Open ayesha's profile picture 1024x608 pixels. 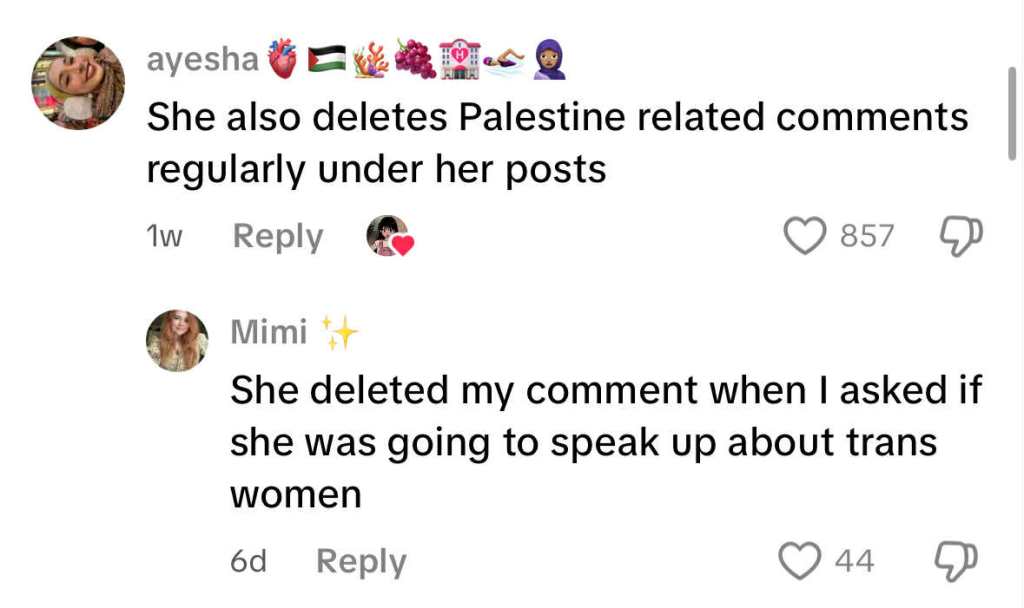(78, 83)
